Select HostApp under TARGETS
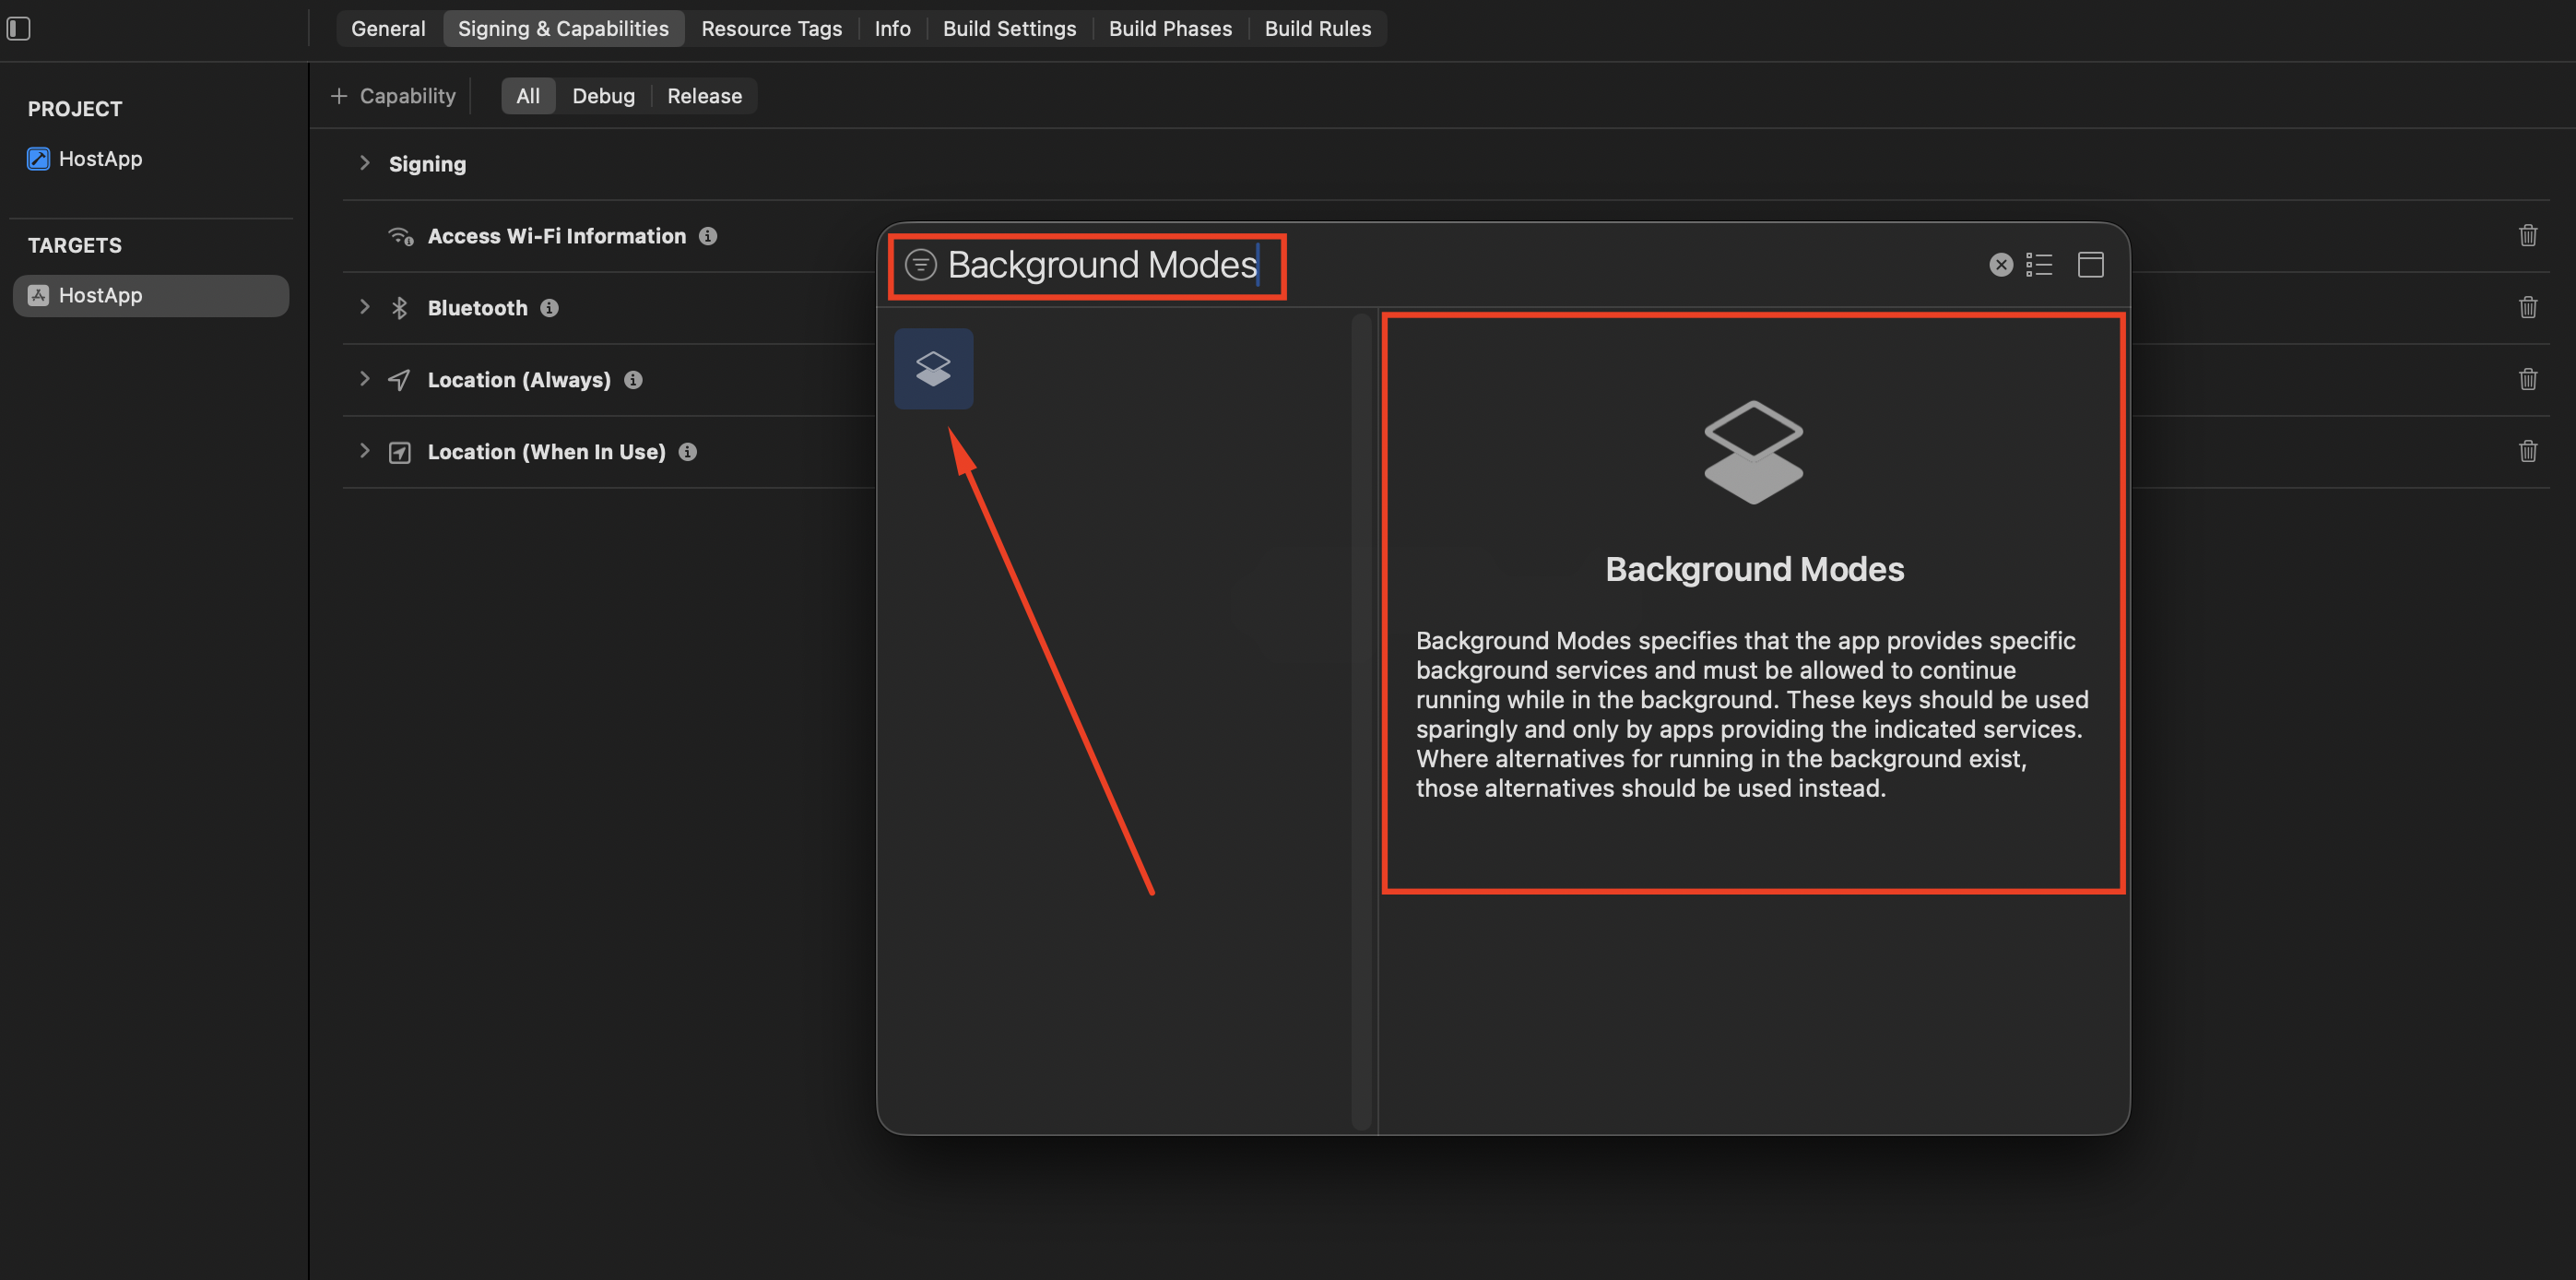 click(151, 295)
